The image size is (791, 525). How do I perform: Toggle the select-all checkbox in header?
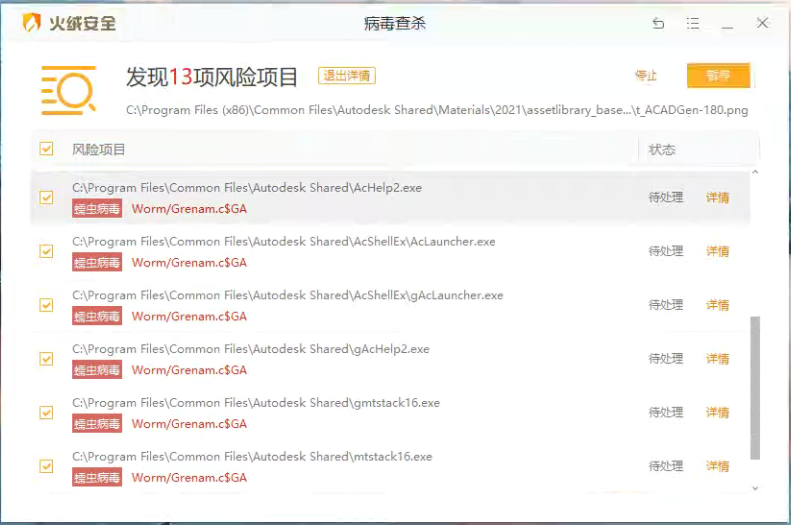[46, 149]
